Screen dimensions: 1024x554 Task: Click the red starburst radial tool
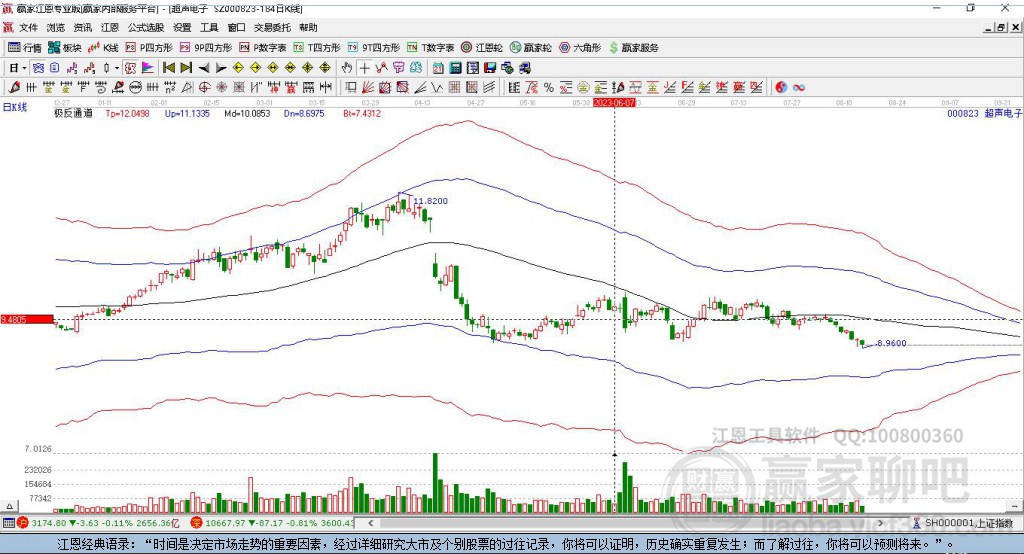point(221,88)
